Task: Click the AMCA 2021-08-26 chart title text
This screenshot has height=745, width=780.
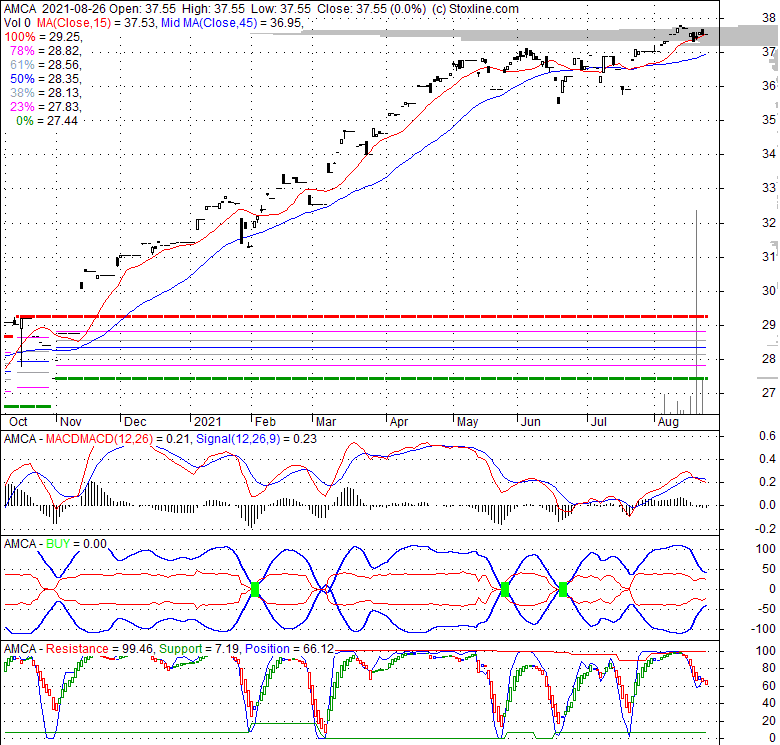Action: (x=55, y=8)
